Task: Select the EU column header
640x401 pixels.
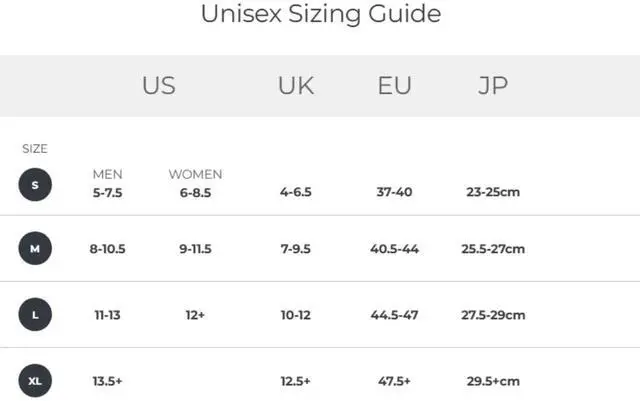Action: [394, 86]
